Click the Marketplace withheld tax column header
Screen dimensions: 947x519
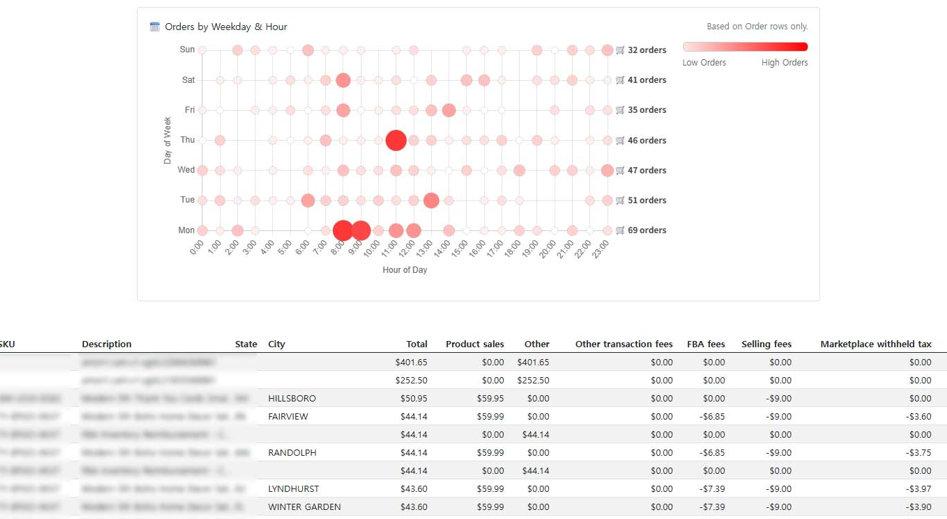pos(875,344)
